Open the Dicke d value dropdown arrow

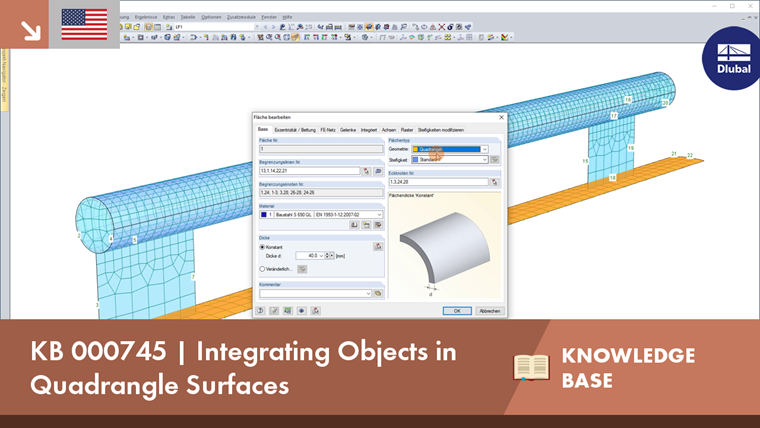coord(321,256)
